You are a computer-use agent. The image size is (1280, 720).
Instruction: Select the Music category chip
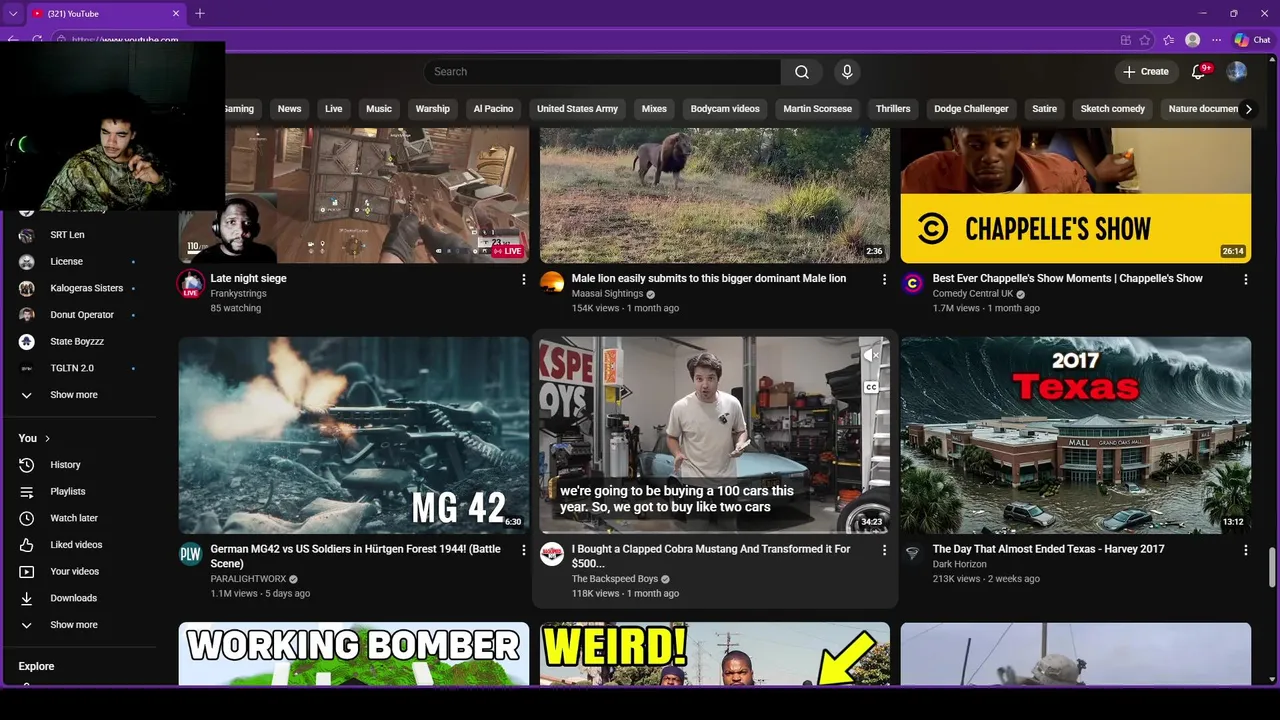[379, 109]
